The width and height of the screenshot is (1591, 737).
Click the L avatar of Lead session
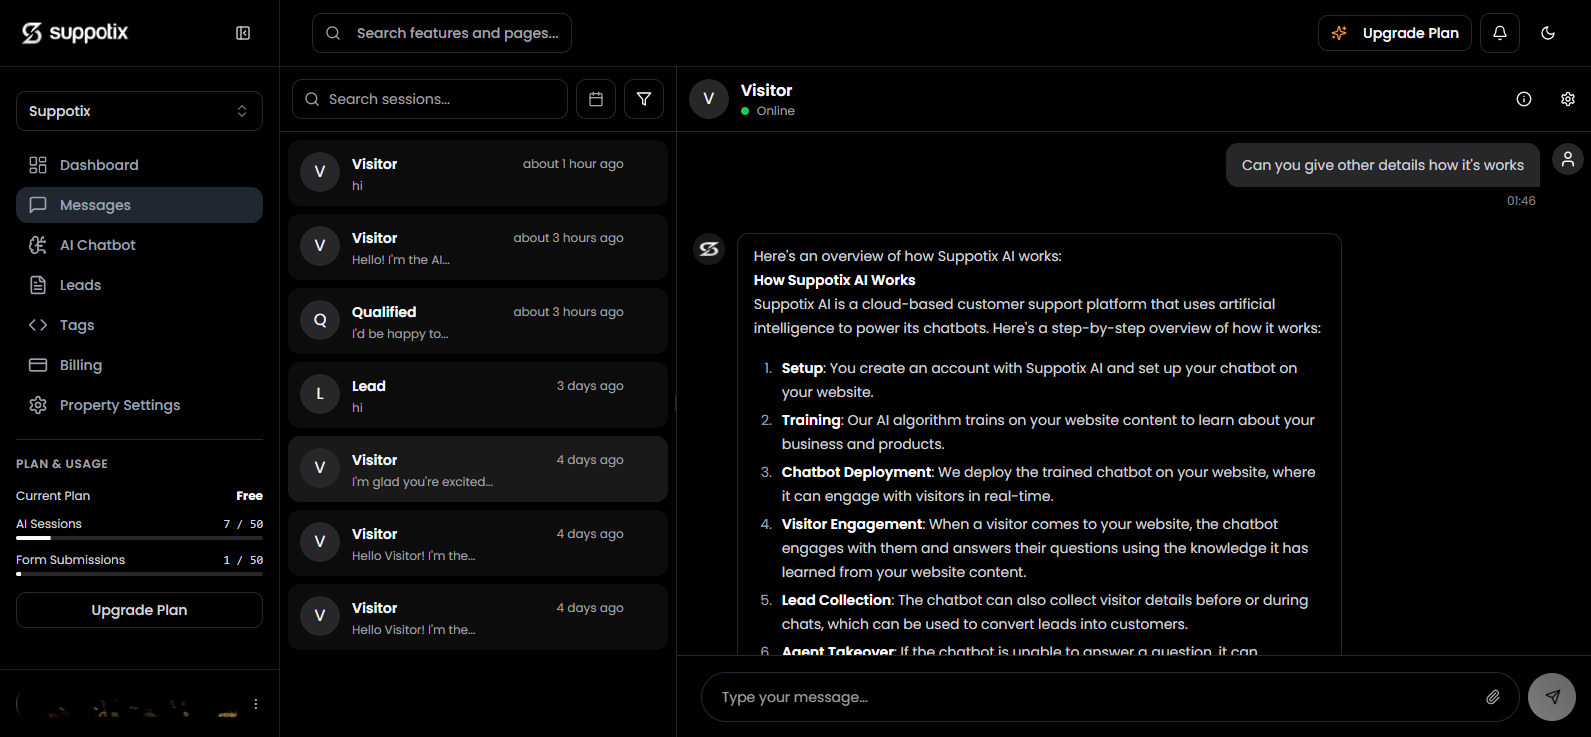(x=320, y=394)
